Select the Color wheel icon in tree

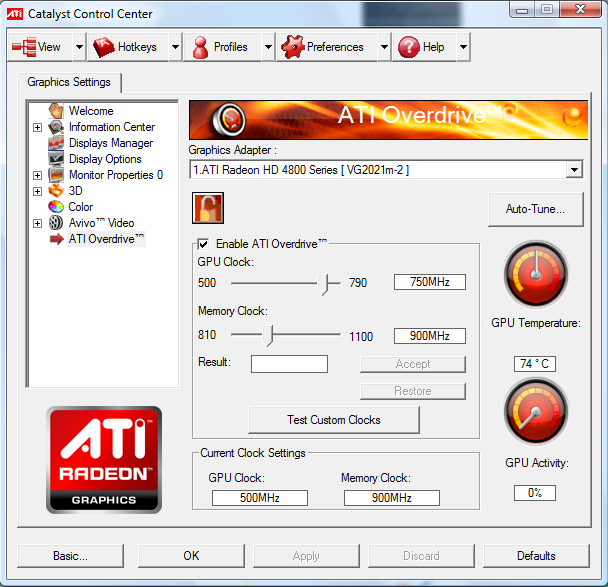56,207
